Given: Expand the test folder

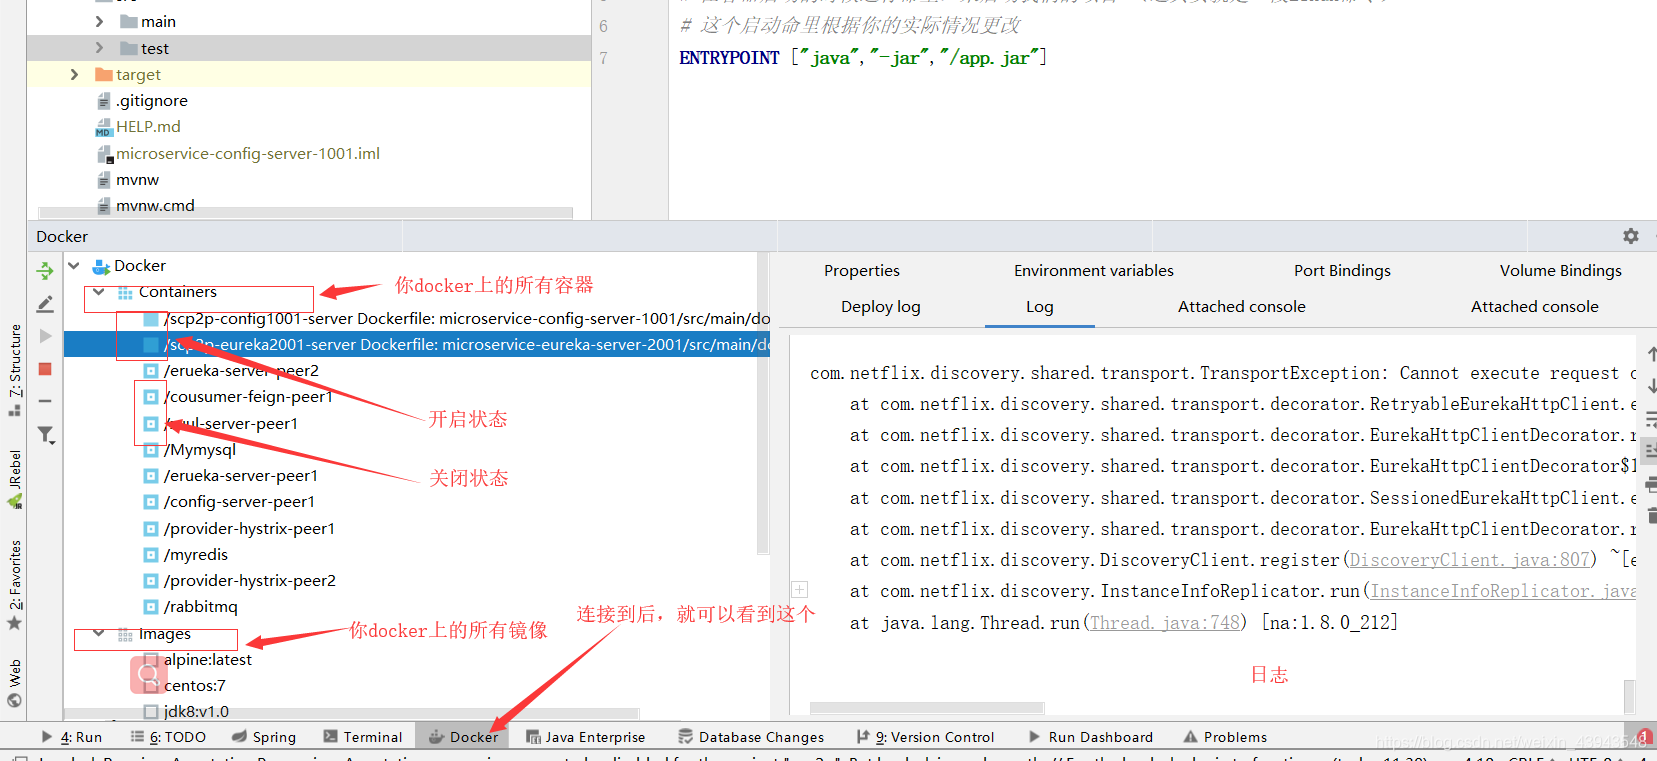Looking at the screenshot, I should pyautogui.click(x=99, y=48).
